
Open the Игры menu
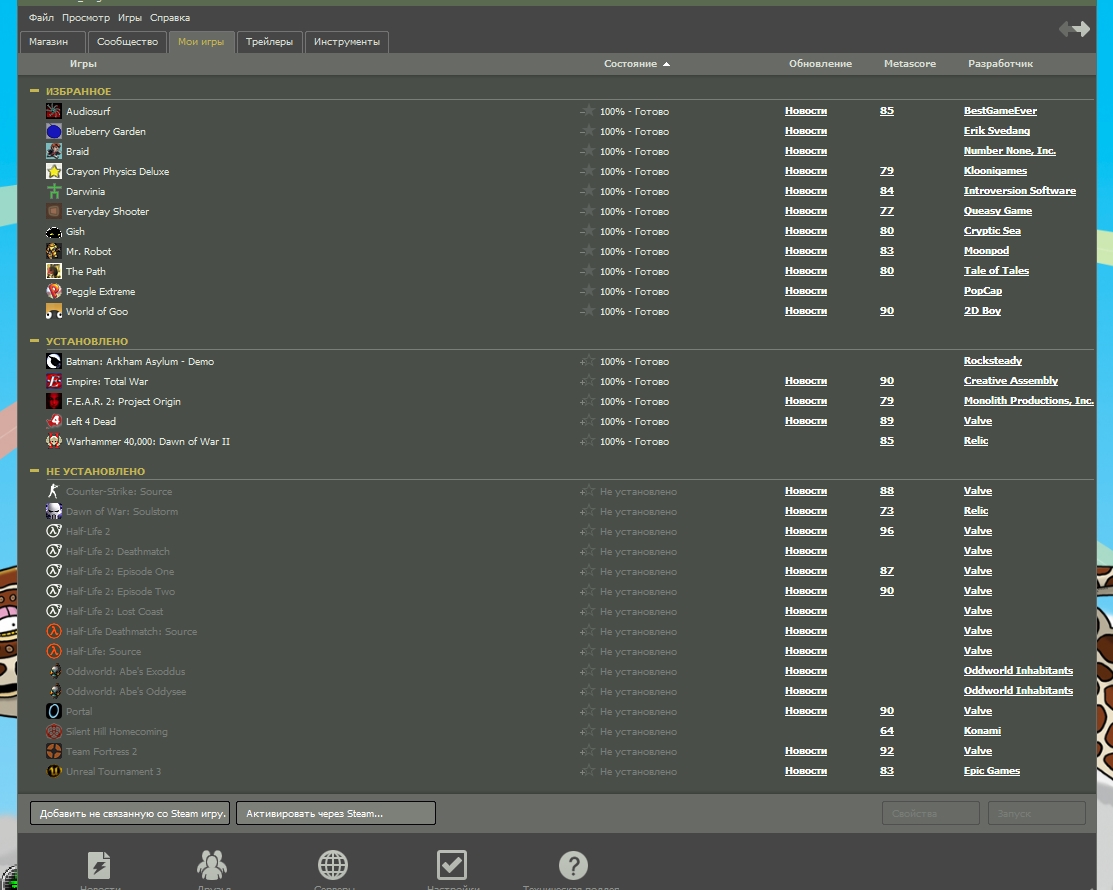130,17
